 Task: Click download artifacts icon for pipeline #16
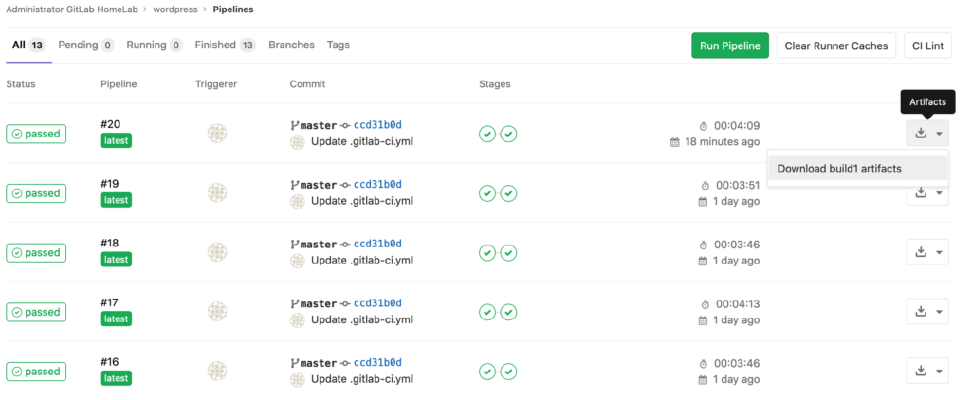click(921, 370)
